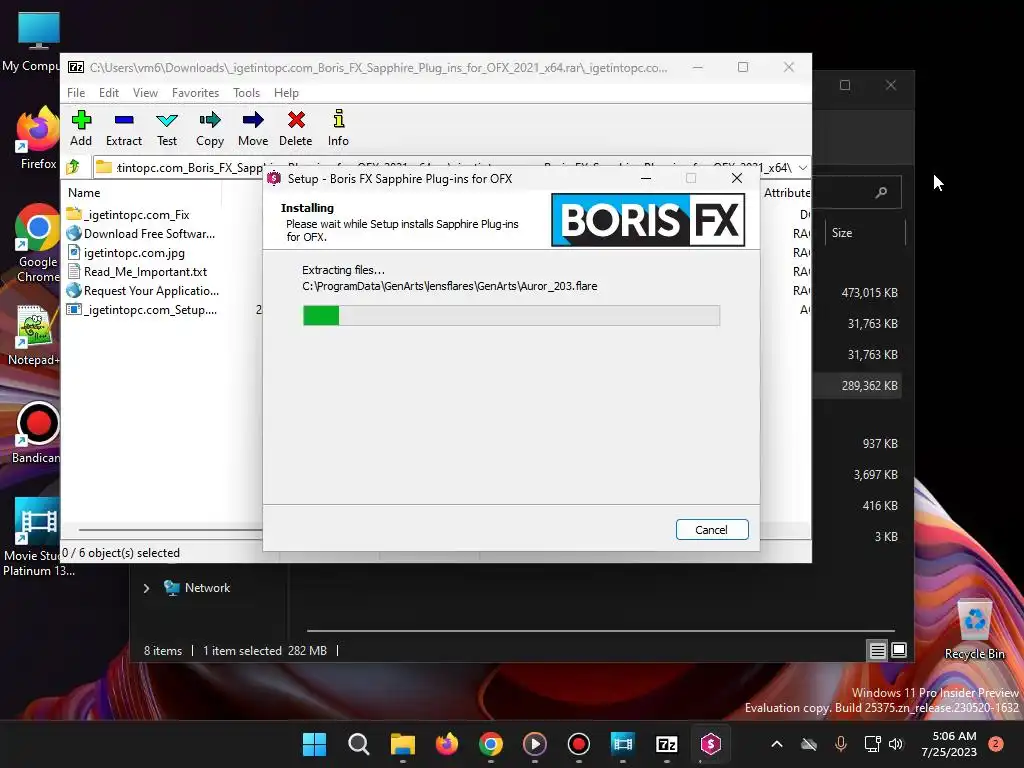Image resolution: width=1024 pixels, height=768 pixels.
Task: Cancel the Boris FX Sapphire installation
Action: 712,530
